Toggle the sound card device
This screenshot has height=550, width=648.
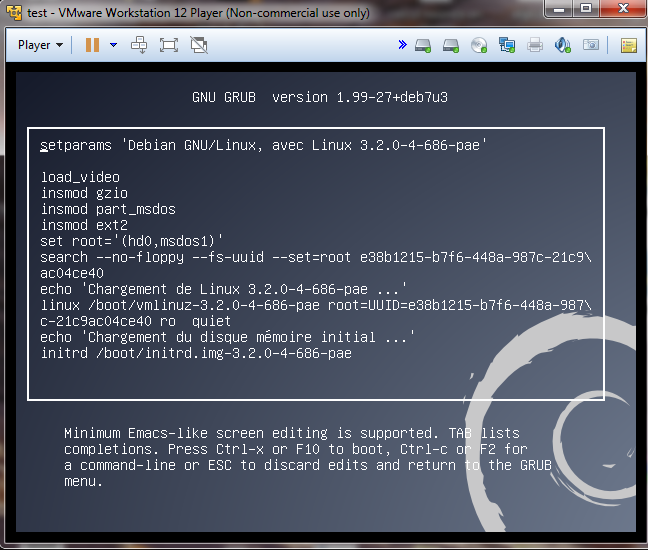(x=563, y=45)
